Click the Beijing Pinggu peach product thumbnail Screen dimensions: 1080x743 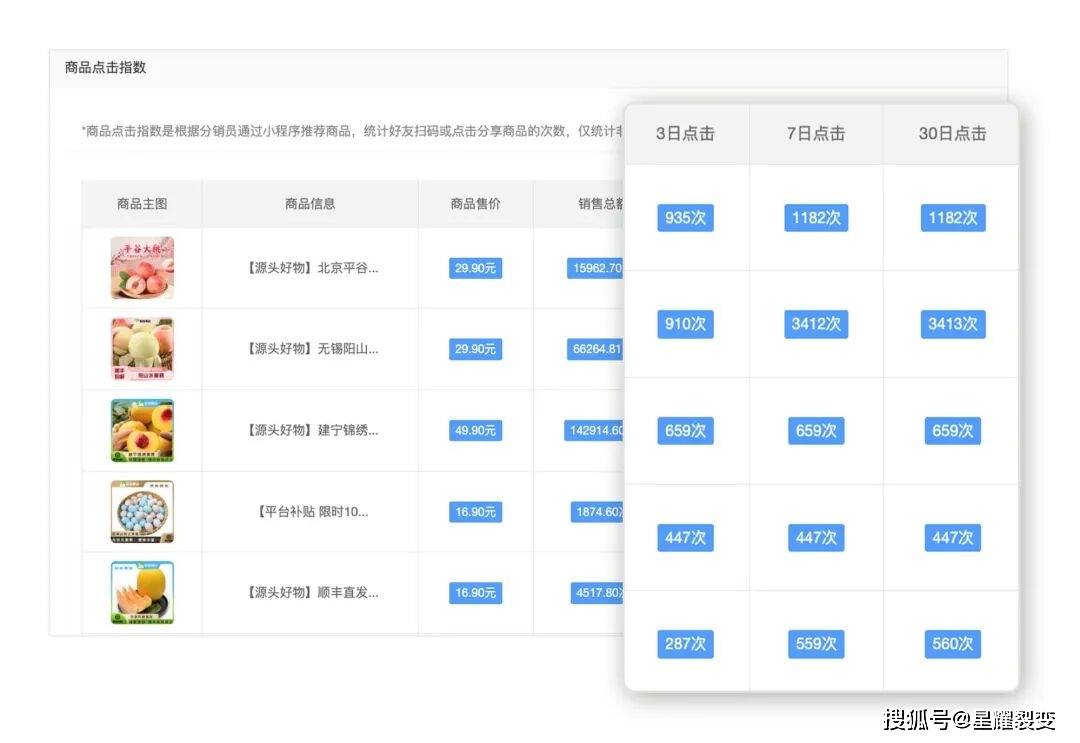coord(142,268)
